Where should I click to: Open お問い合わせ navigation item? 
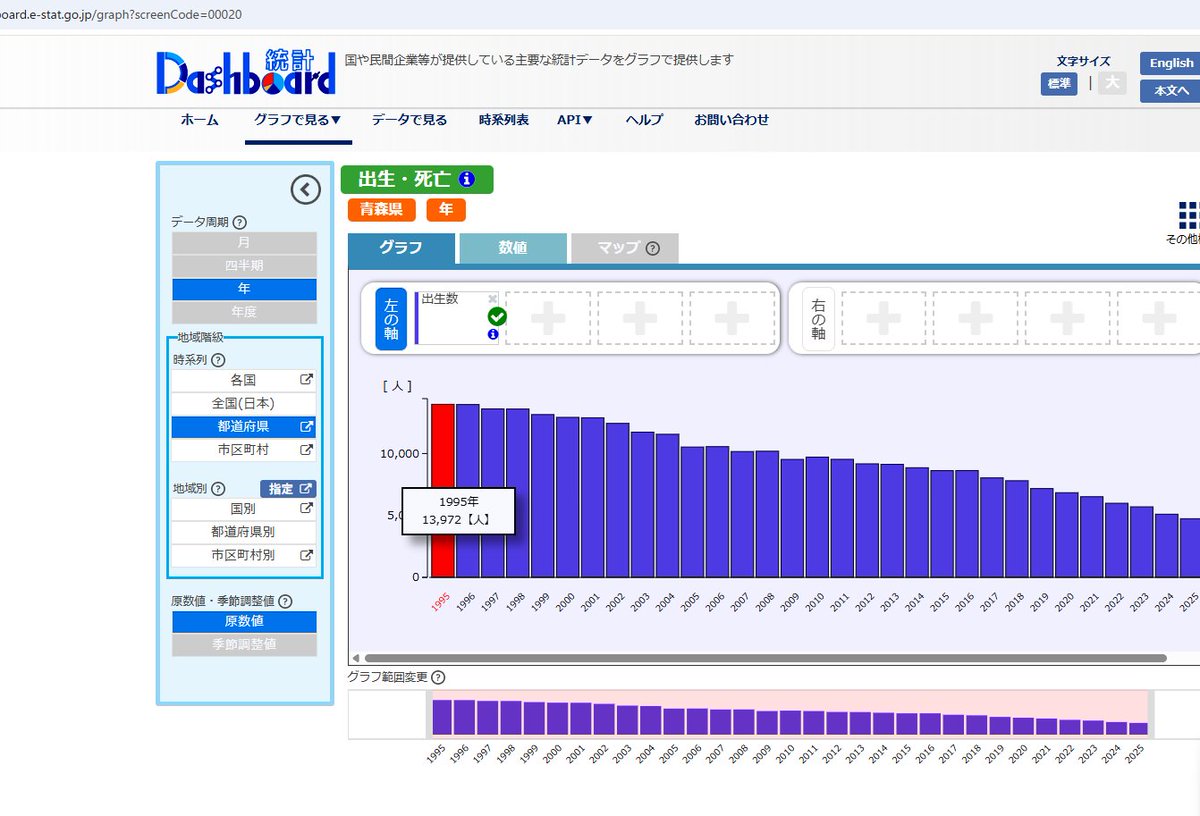(732, 120)
